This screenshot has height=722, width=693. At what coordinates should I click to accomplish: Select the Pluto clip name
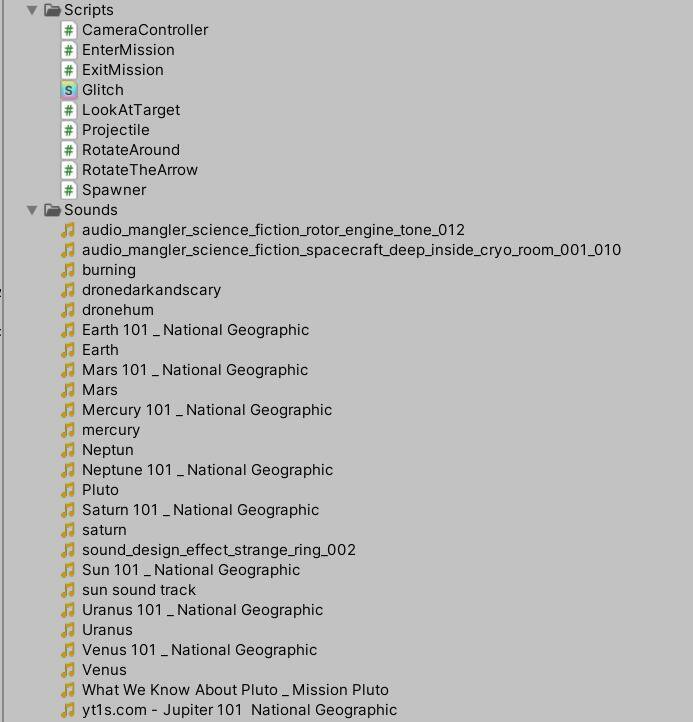click(100, 490)
